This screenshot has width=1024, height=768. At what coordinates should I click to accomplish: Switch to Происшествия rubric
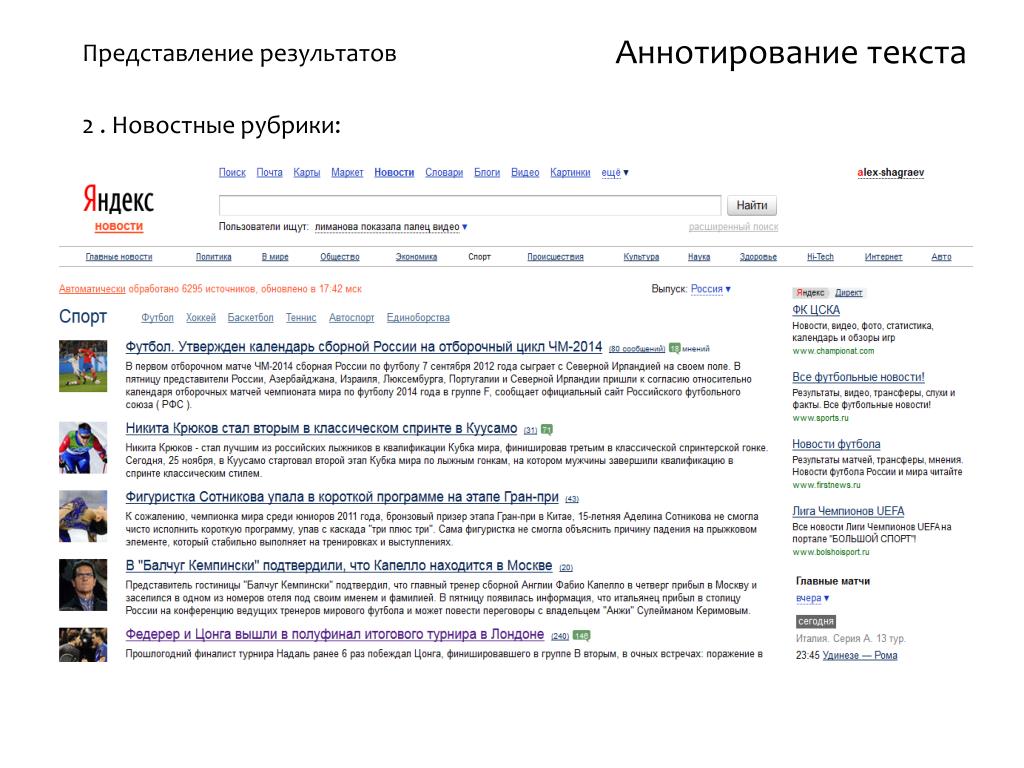click(x=555, y=257)
